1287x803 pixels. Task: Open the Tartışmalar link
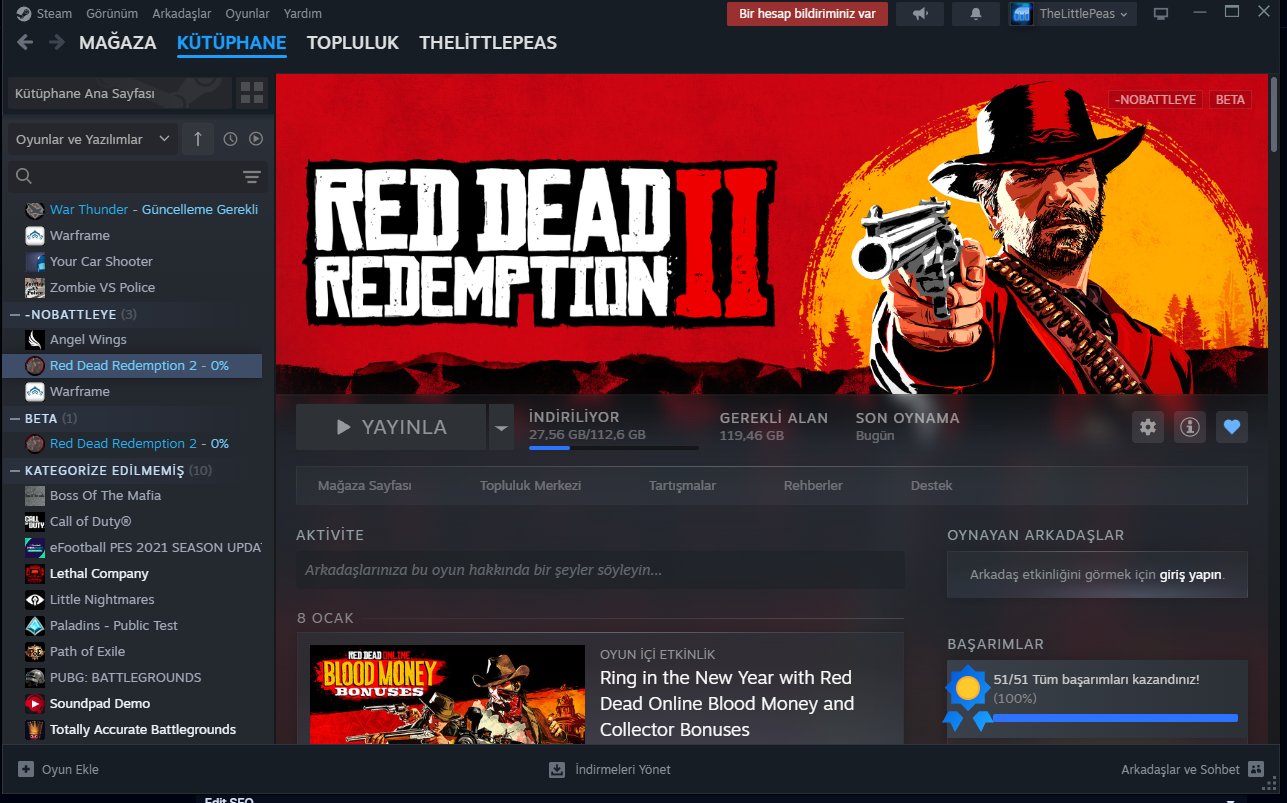pyautogui.click(x=683, y=486)
